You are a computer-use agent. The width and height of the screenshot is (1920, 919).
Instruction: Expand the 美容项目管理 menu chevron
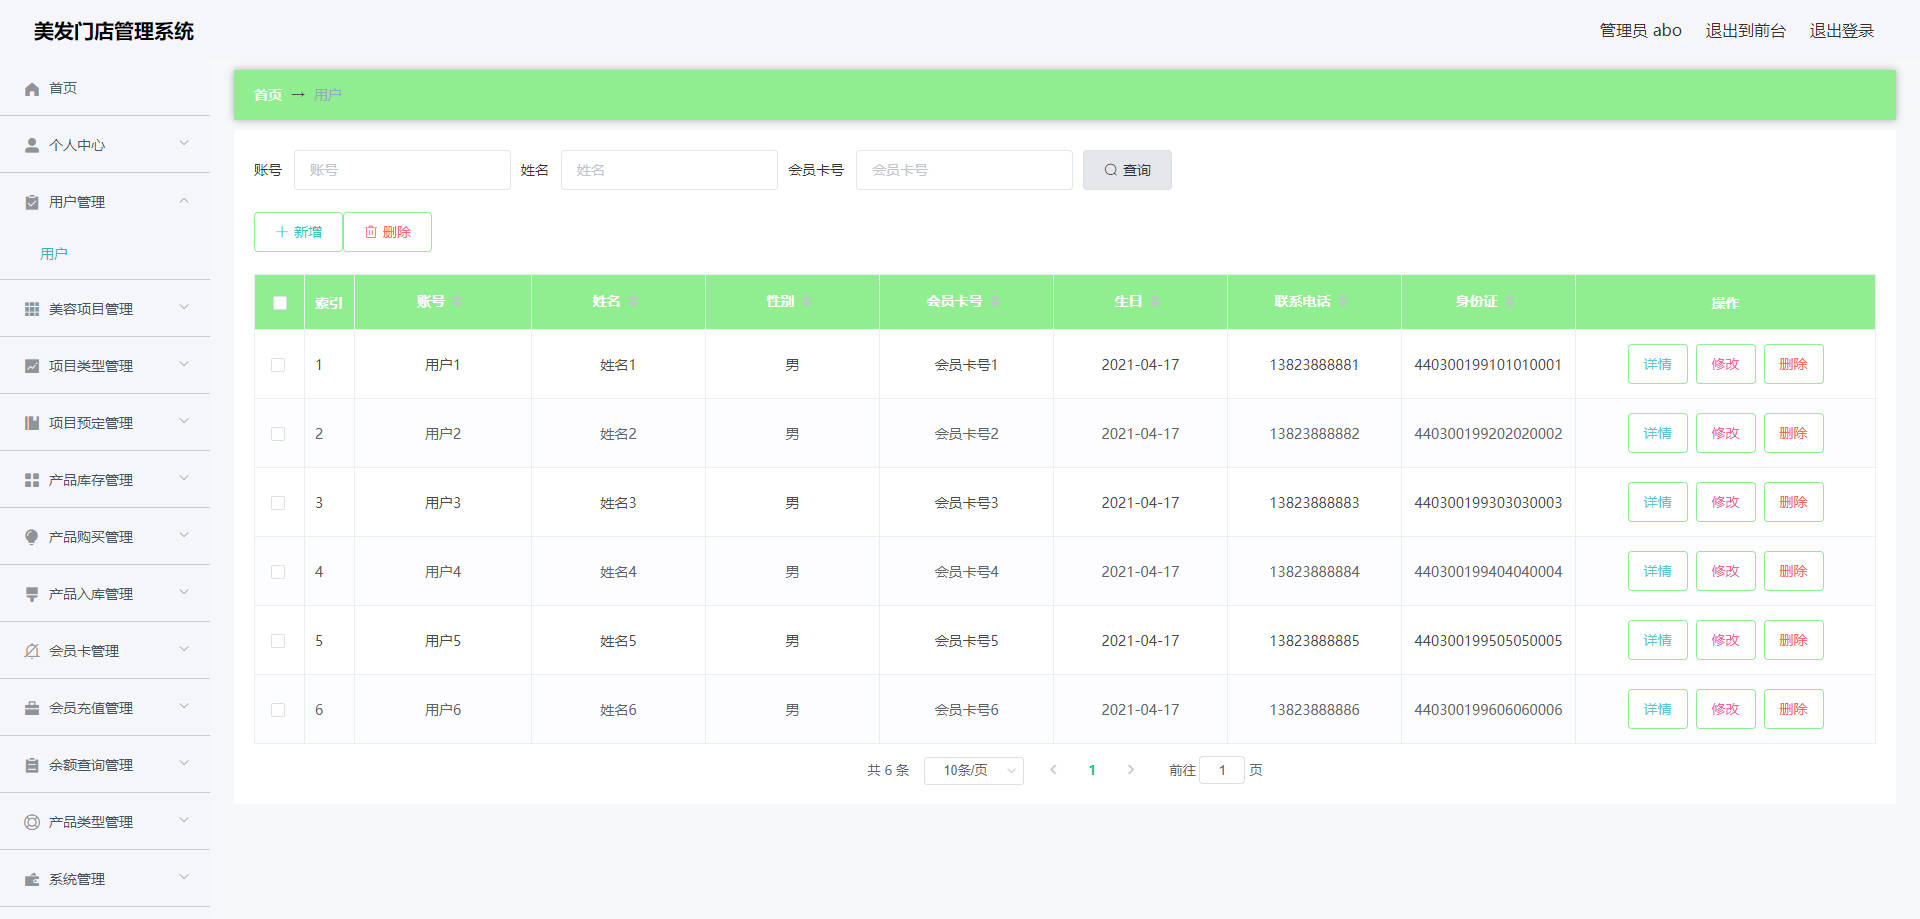[184, 308]
